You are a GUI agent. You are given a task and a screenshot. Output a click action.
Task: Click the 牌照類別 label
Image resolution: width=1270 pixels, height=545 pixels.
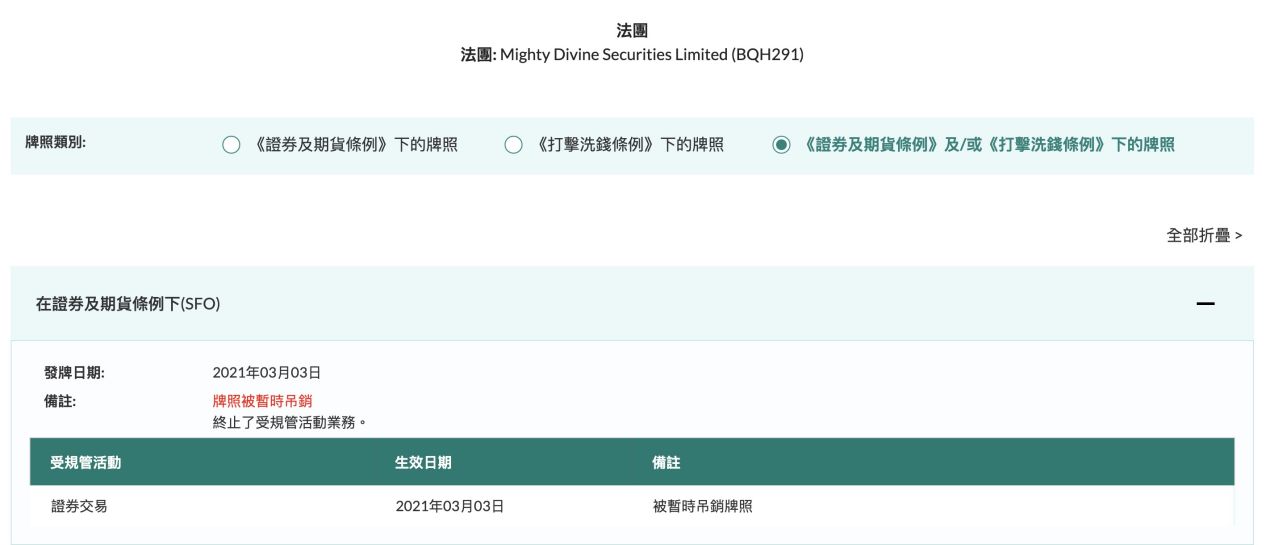pyautogui.click(x=56, y=143)
